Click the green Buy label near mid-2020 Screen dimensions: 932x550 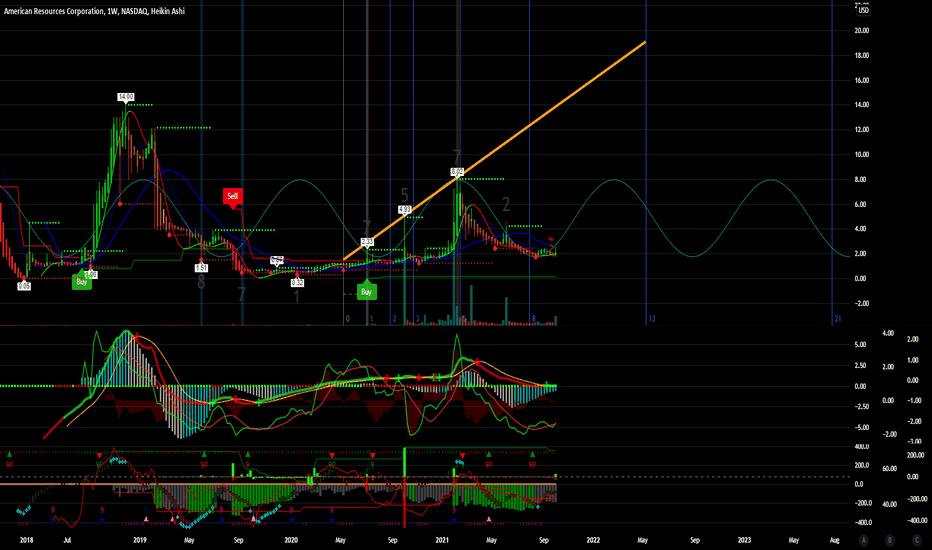[x=366, y=292]
